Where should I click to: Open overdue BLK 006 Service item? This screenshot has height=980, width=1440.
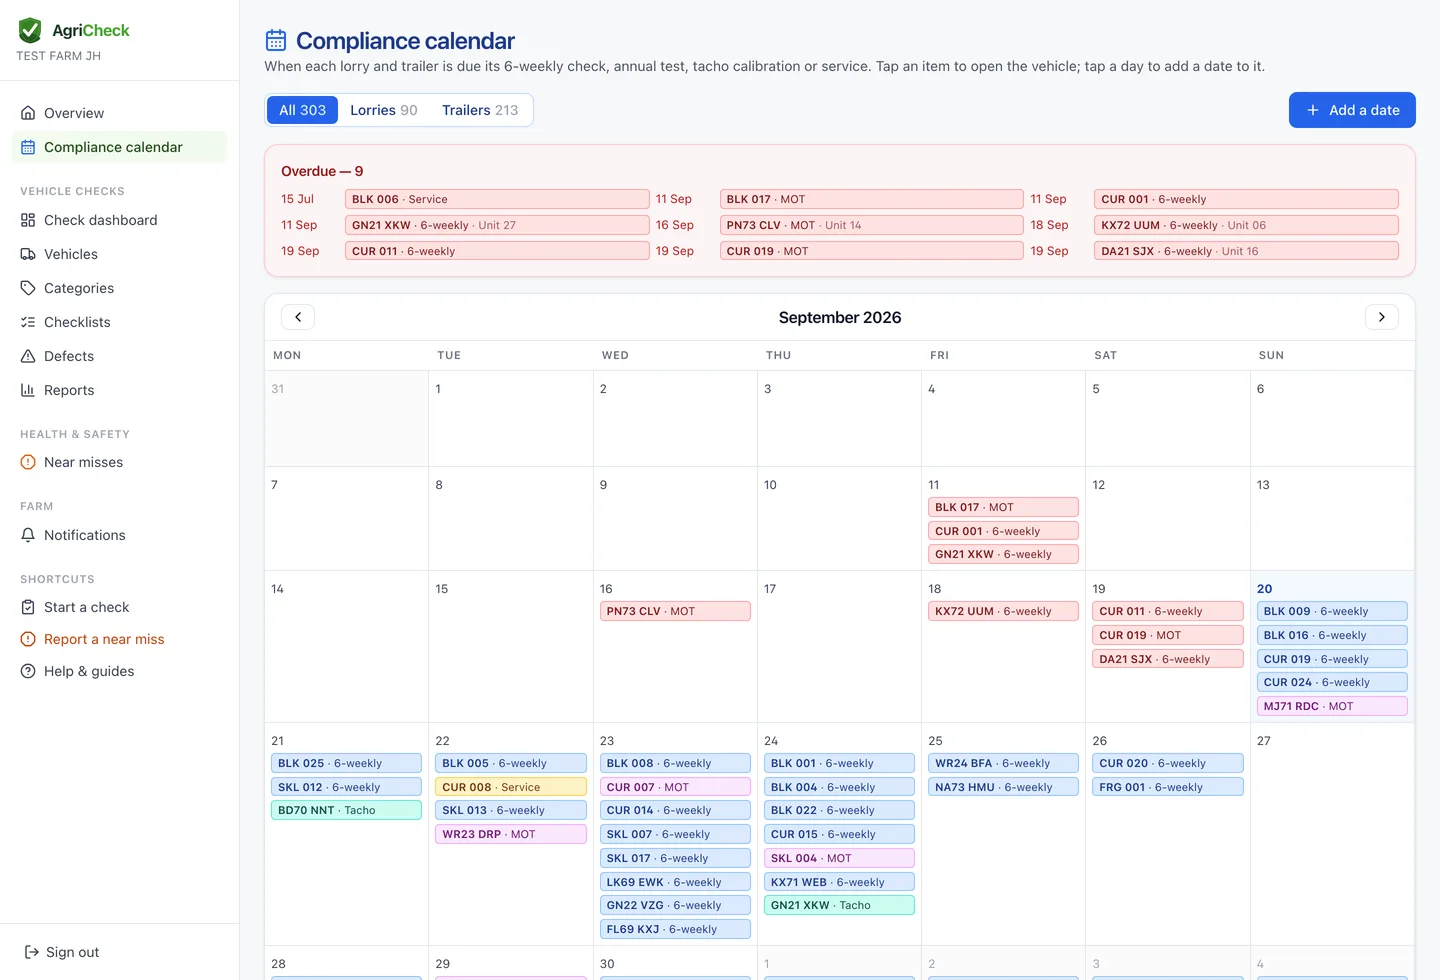click(497, 199)
